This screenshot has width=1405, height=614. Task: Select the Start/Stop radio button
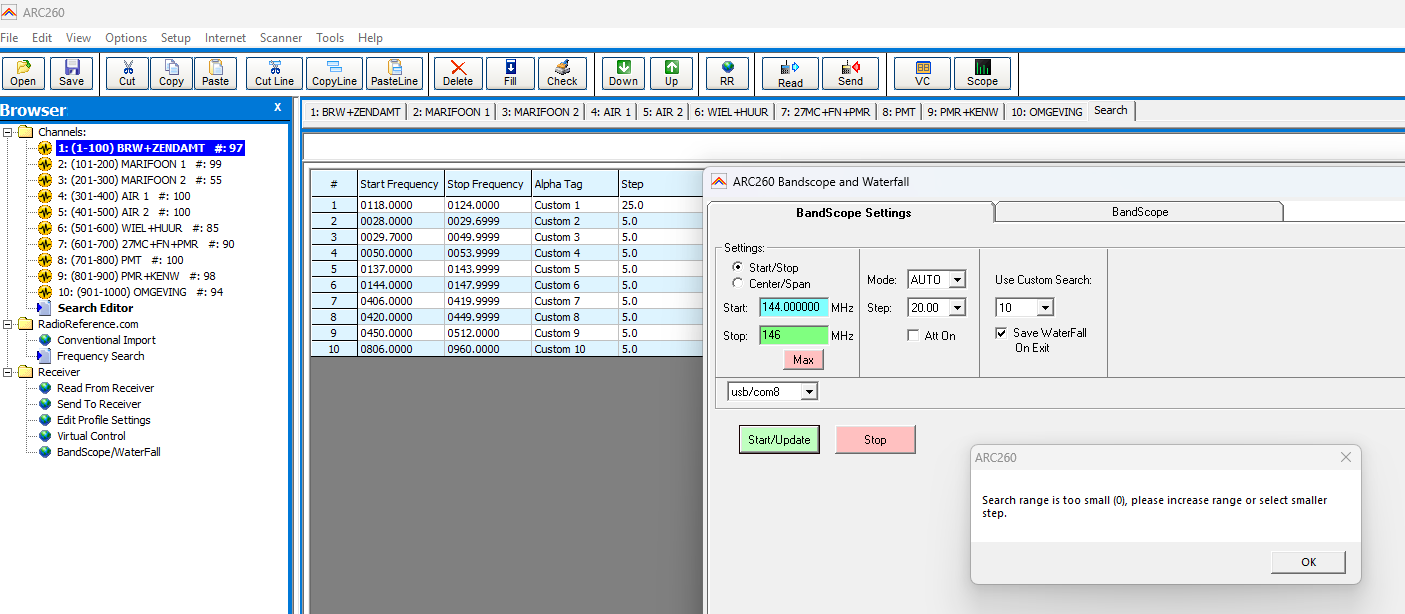pos(738,267)
